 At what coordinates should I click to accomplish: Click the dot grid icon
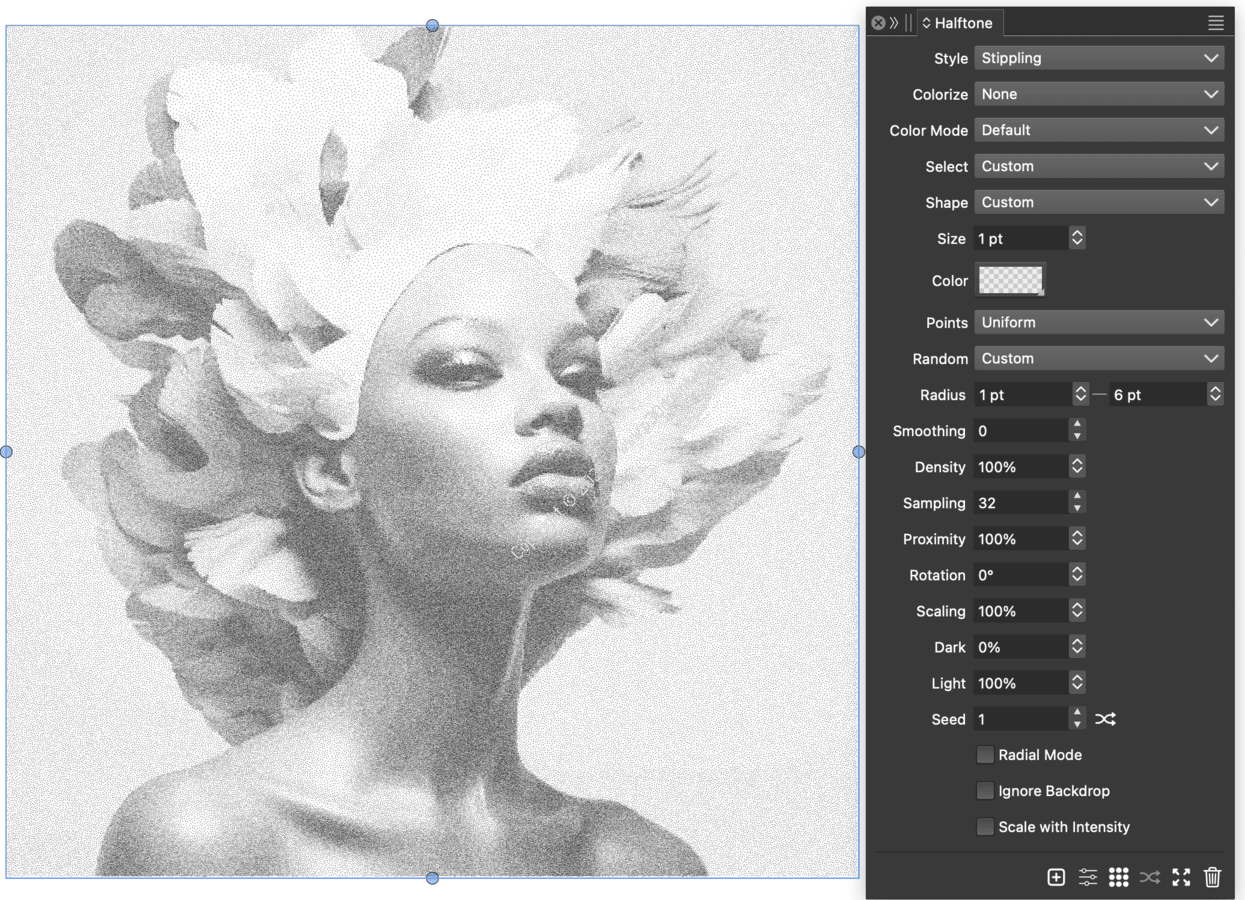[1119, 877]
